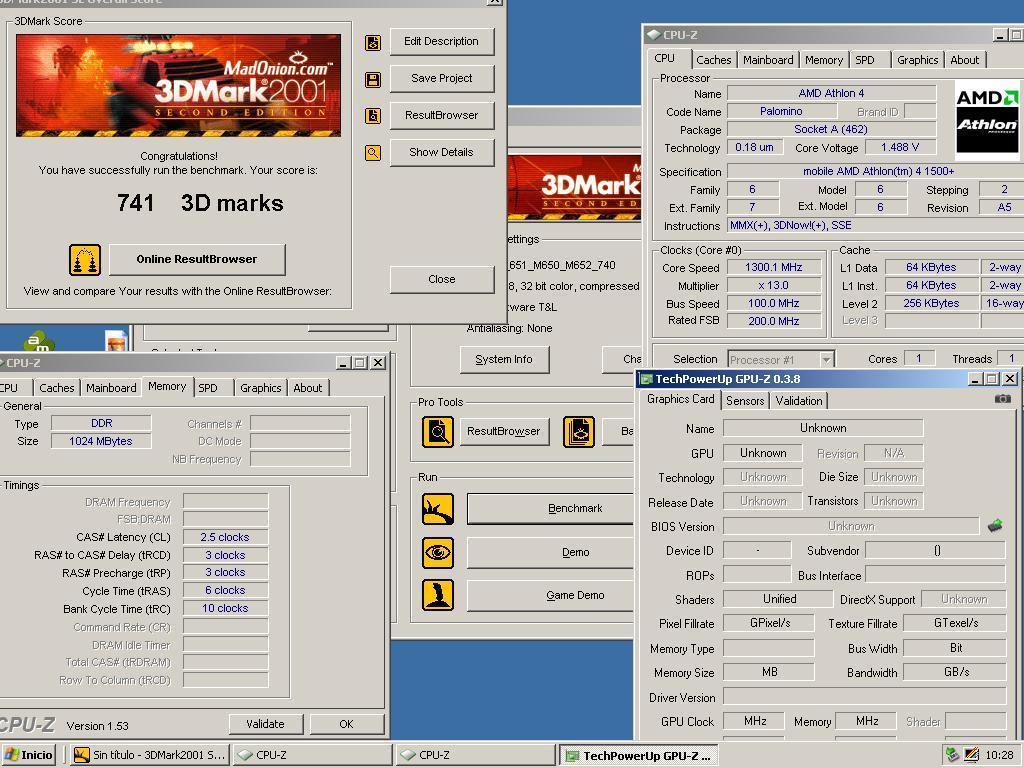The height and width of the screenshot is (768, 1024).
Task: Switch to Sensors tab in GPU-Z
Action: [744, 401]
